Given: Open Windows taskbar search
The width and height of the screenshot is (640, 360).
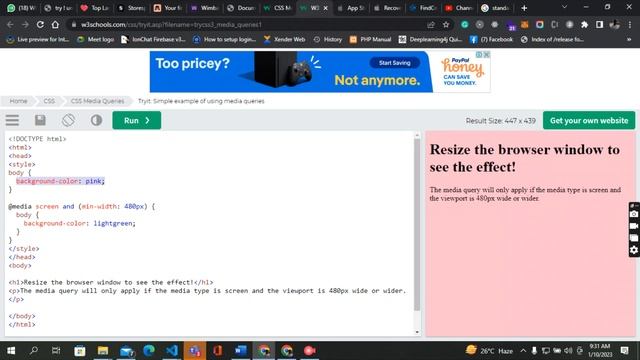Looking at the screenshot, I should coord(34,351).
